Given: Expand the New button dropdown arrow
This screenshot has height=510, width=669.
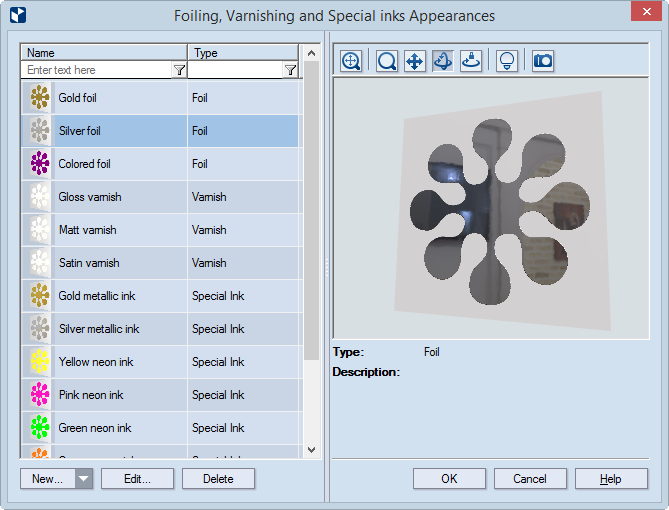Looking at the screenshot, I should tap(83, 479).
